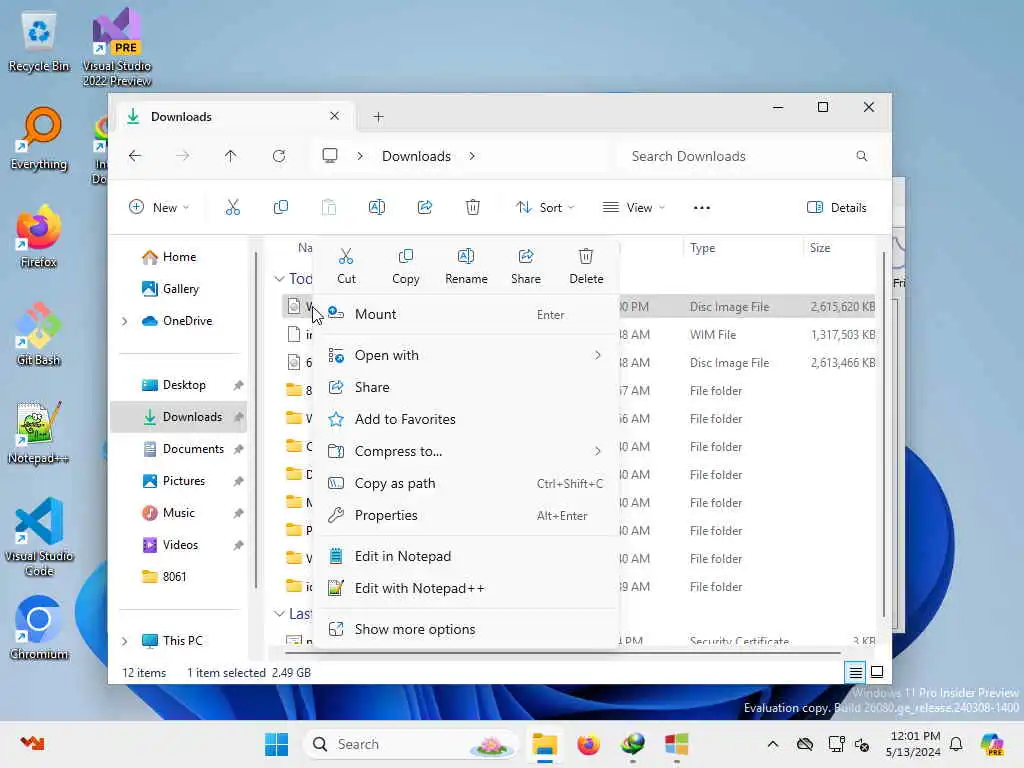Open 8061 folder in sidebar
The image size is (1024, 768).
tap(174, 577)
